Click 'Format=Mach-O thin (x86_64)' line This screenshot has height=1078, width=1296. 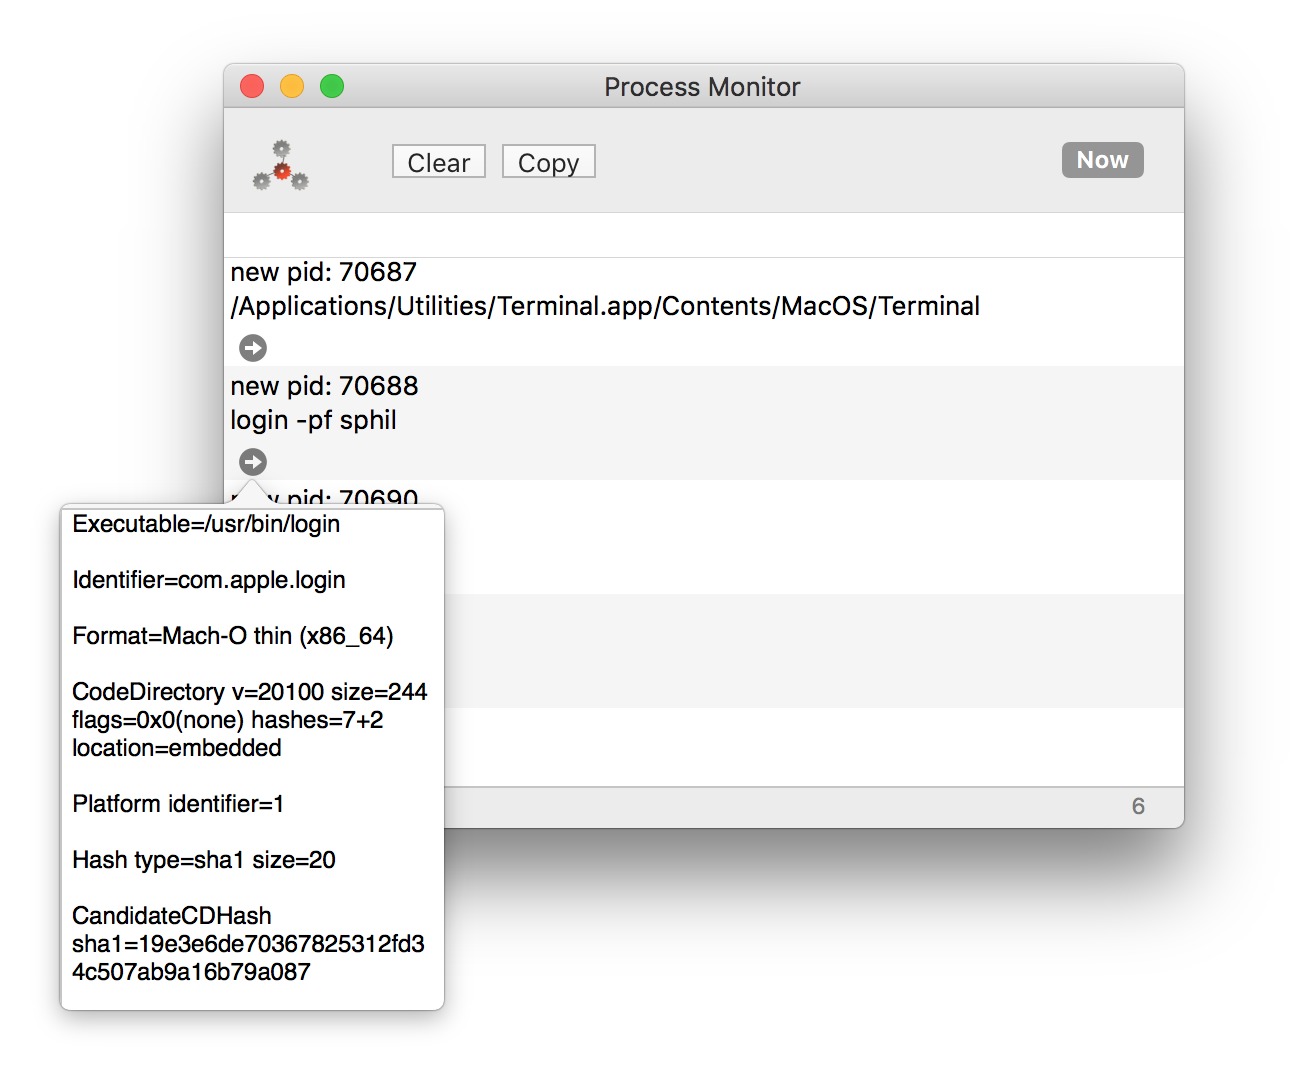click(233, 636)
